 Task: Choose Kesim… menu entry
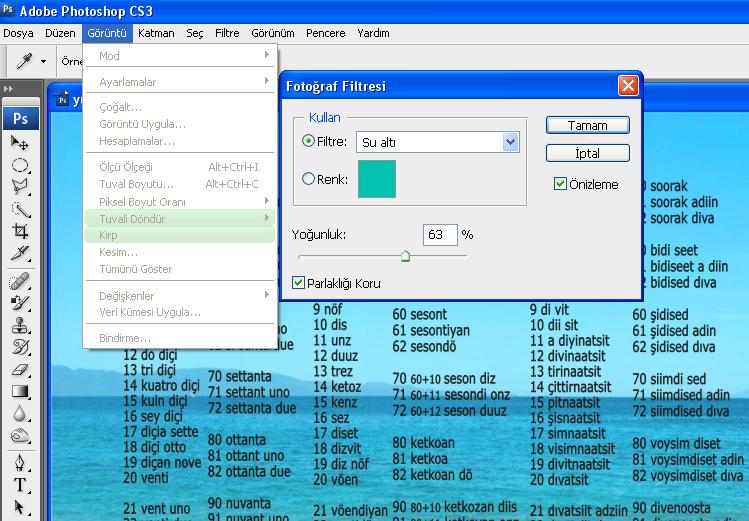pyautogui.click(x=180, y=252)
